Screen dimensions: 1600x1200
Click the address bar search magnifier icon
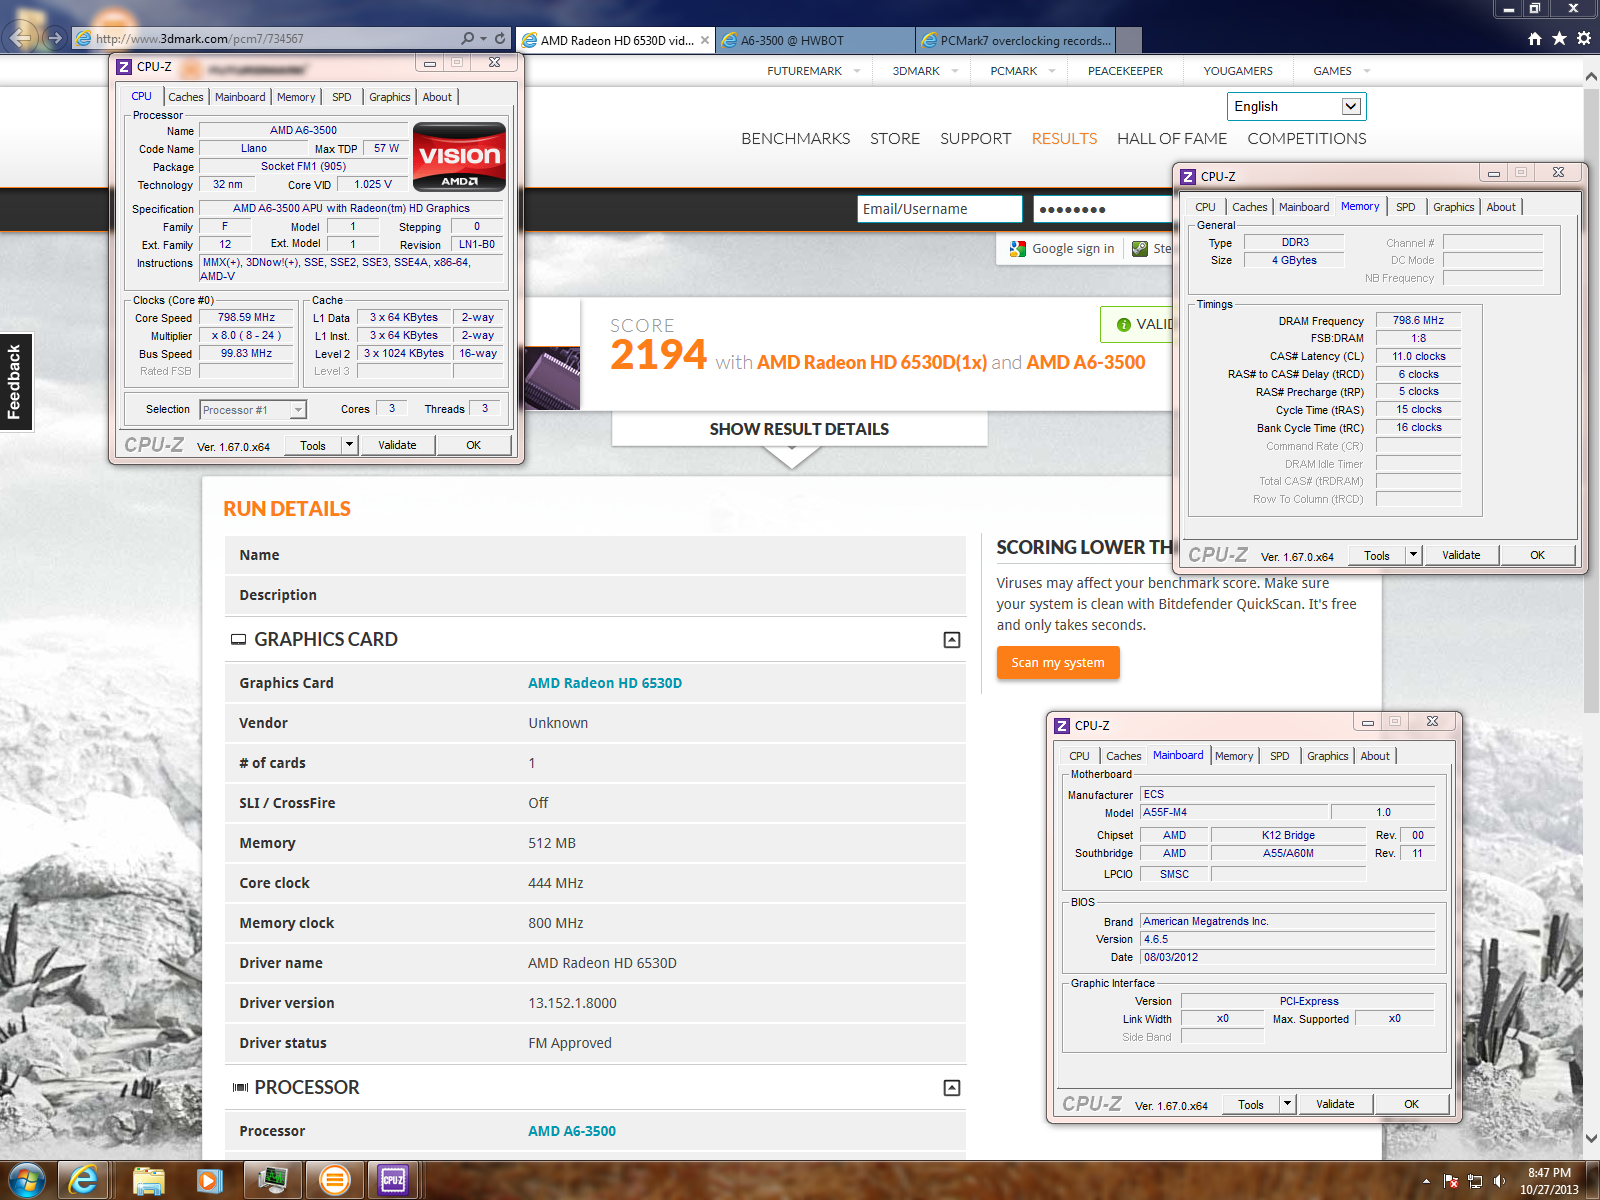[467, 38]
